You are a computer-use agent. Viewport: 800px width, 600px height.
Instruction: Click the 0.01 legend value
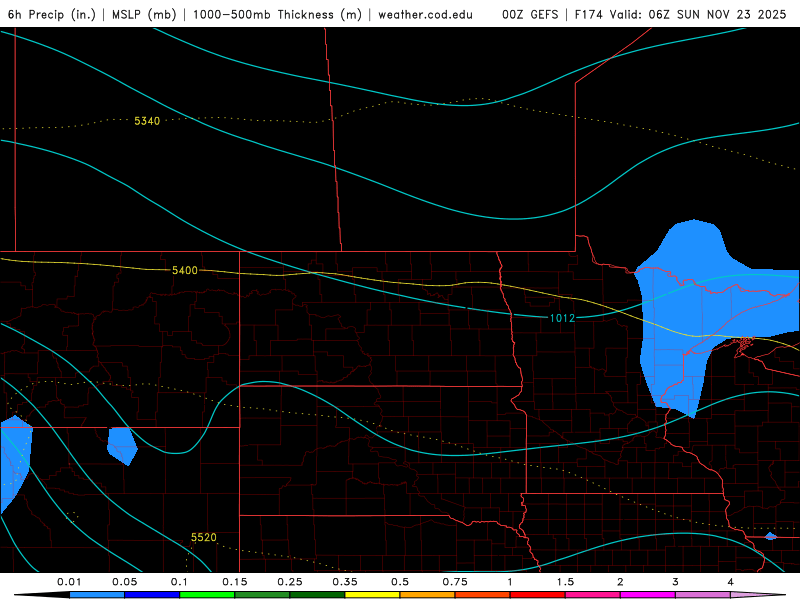click(x=69, y=582)
